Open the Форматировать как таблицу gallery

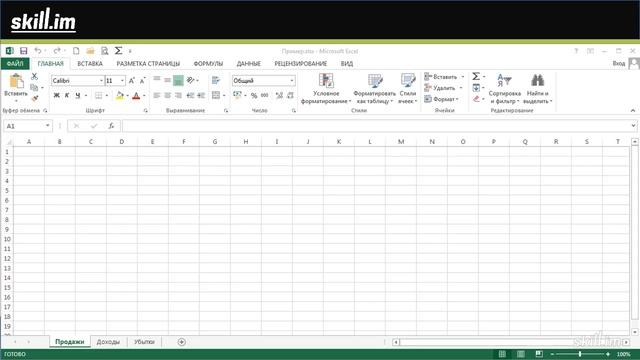[x=374, y=89]
